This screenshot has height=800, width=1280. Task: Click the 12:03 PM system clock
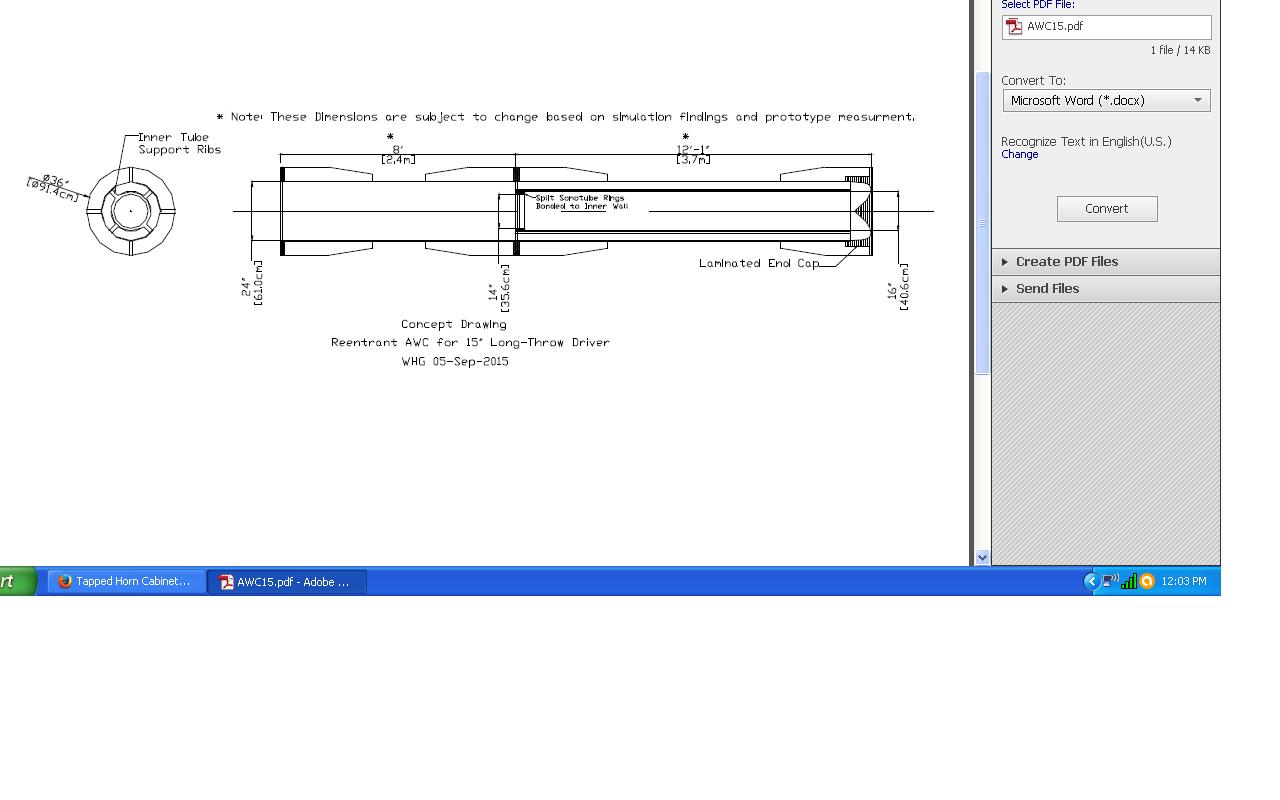(x=1184, y=581)
